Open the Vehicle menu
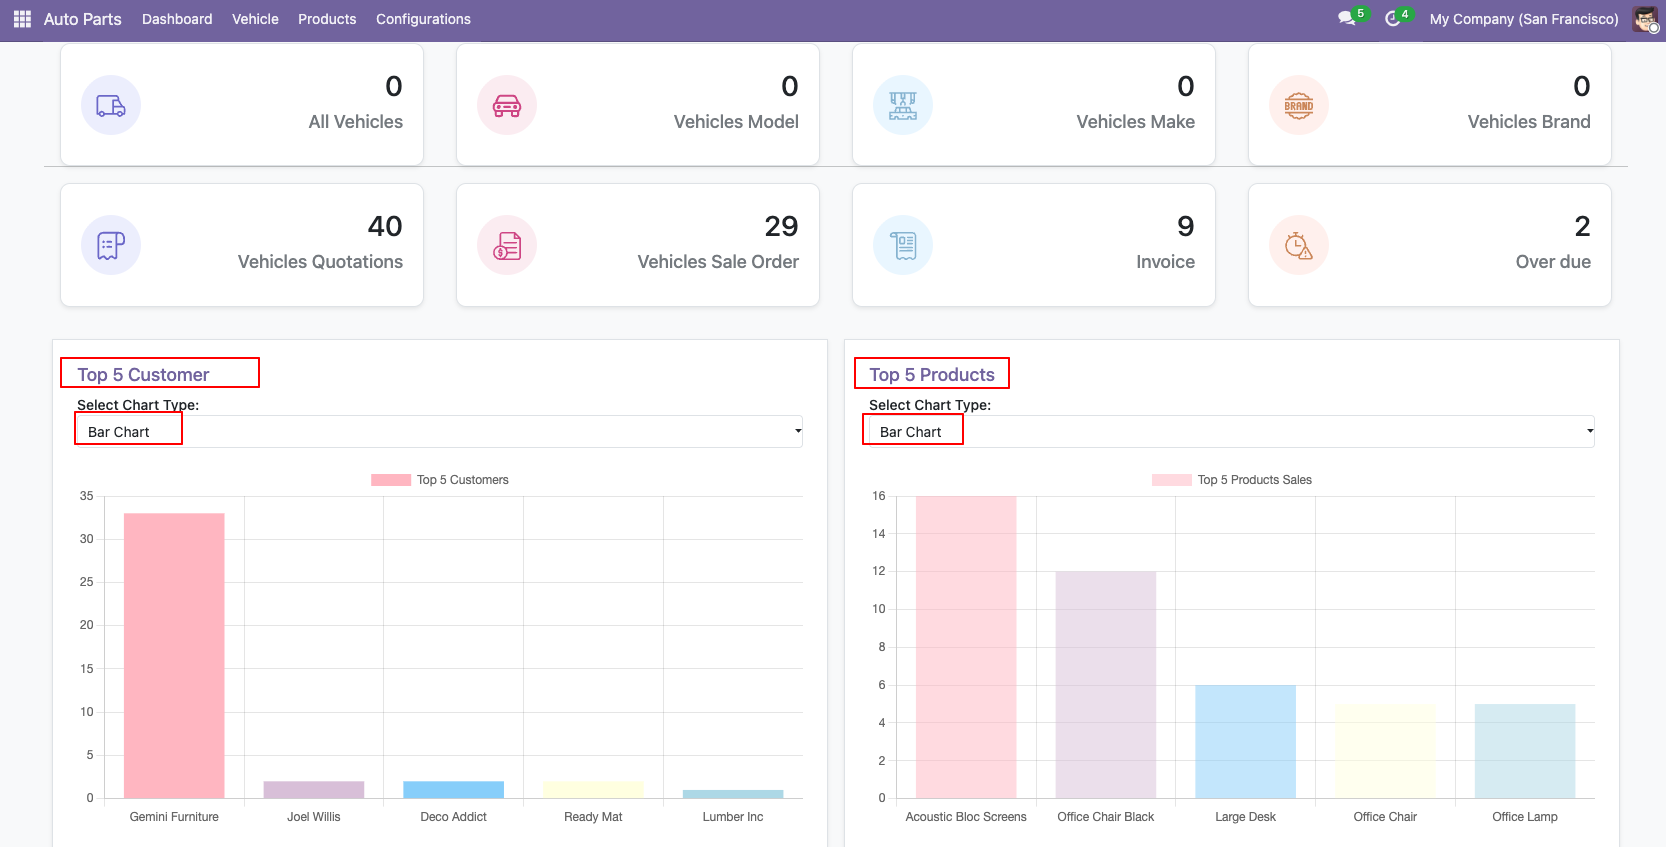This screenshot has height=847, width=1666. [255, 19]
